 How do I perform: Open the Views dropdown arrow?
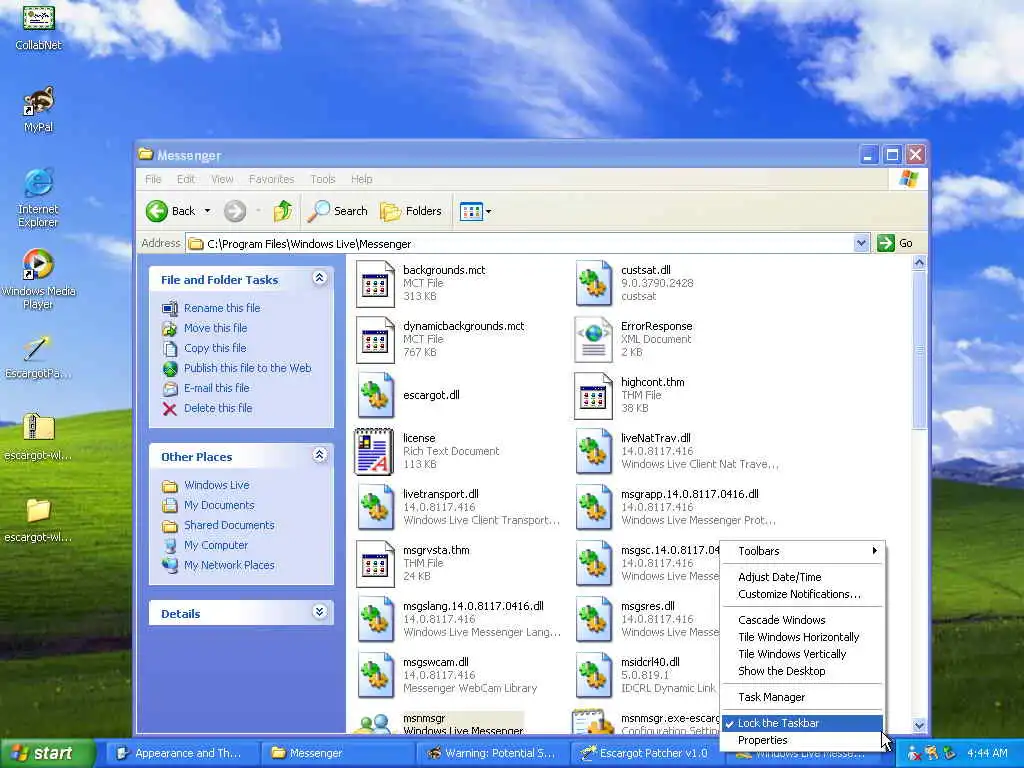click(x=488, y=211)
